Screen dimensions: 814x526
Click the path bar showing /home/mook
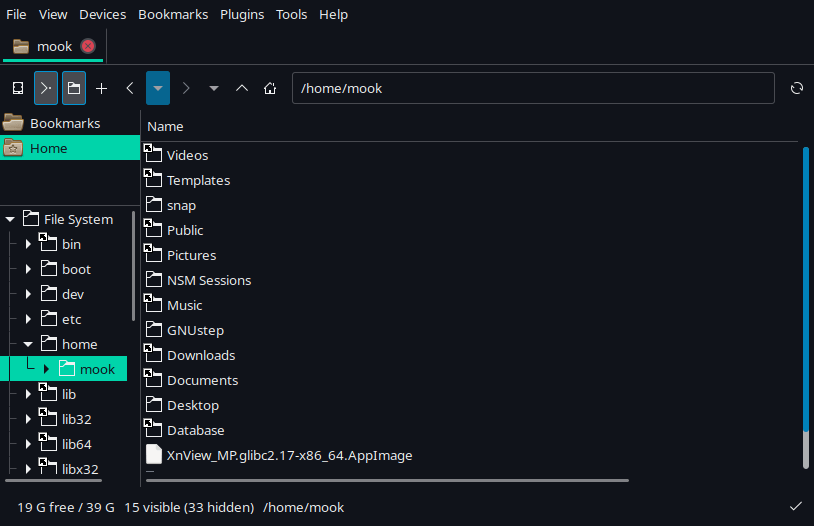pyautogui.click(x=533, y=88)
